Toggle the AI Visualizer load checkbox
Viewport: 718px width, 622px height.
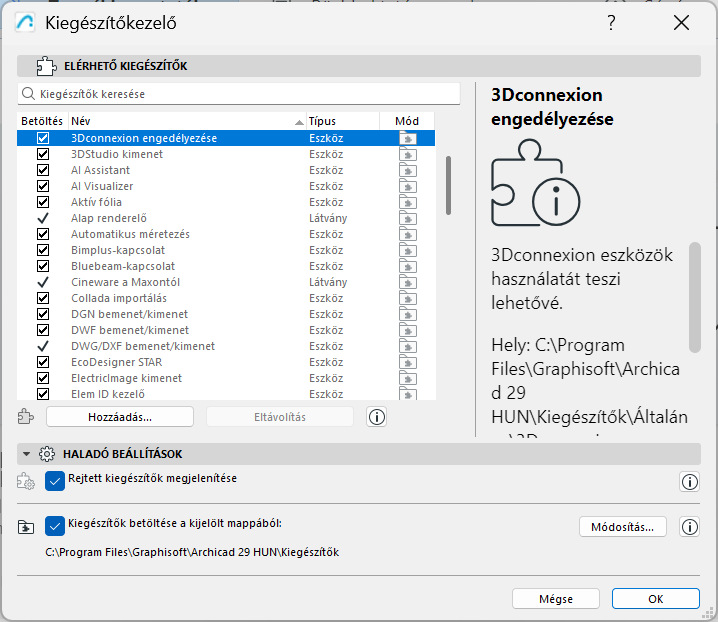click(43, 186)
